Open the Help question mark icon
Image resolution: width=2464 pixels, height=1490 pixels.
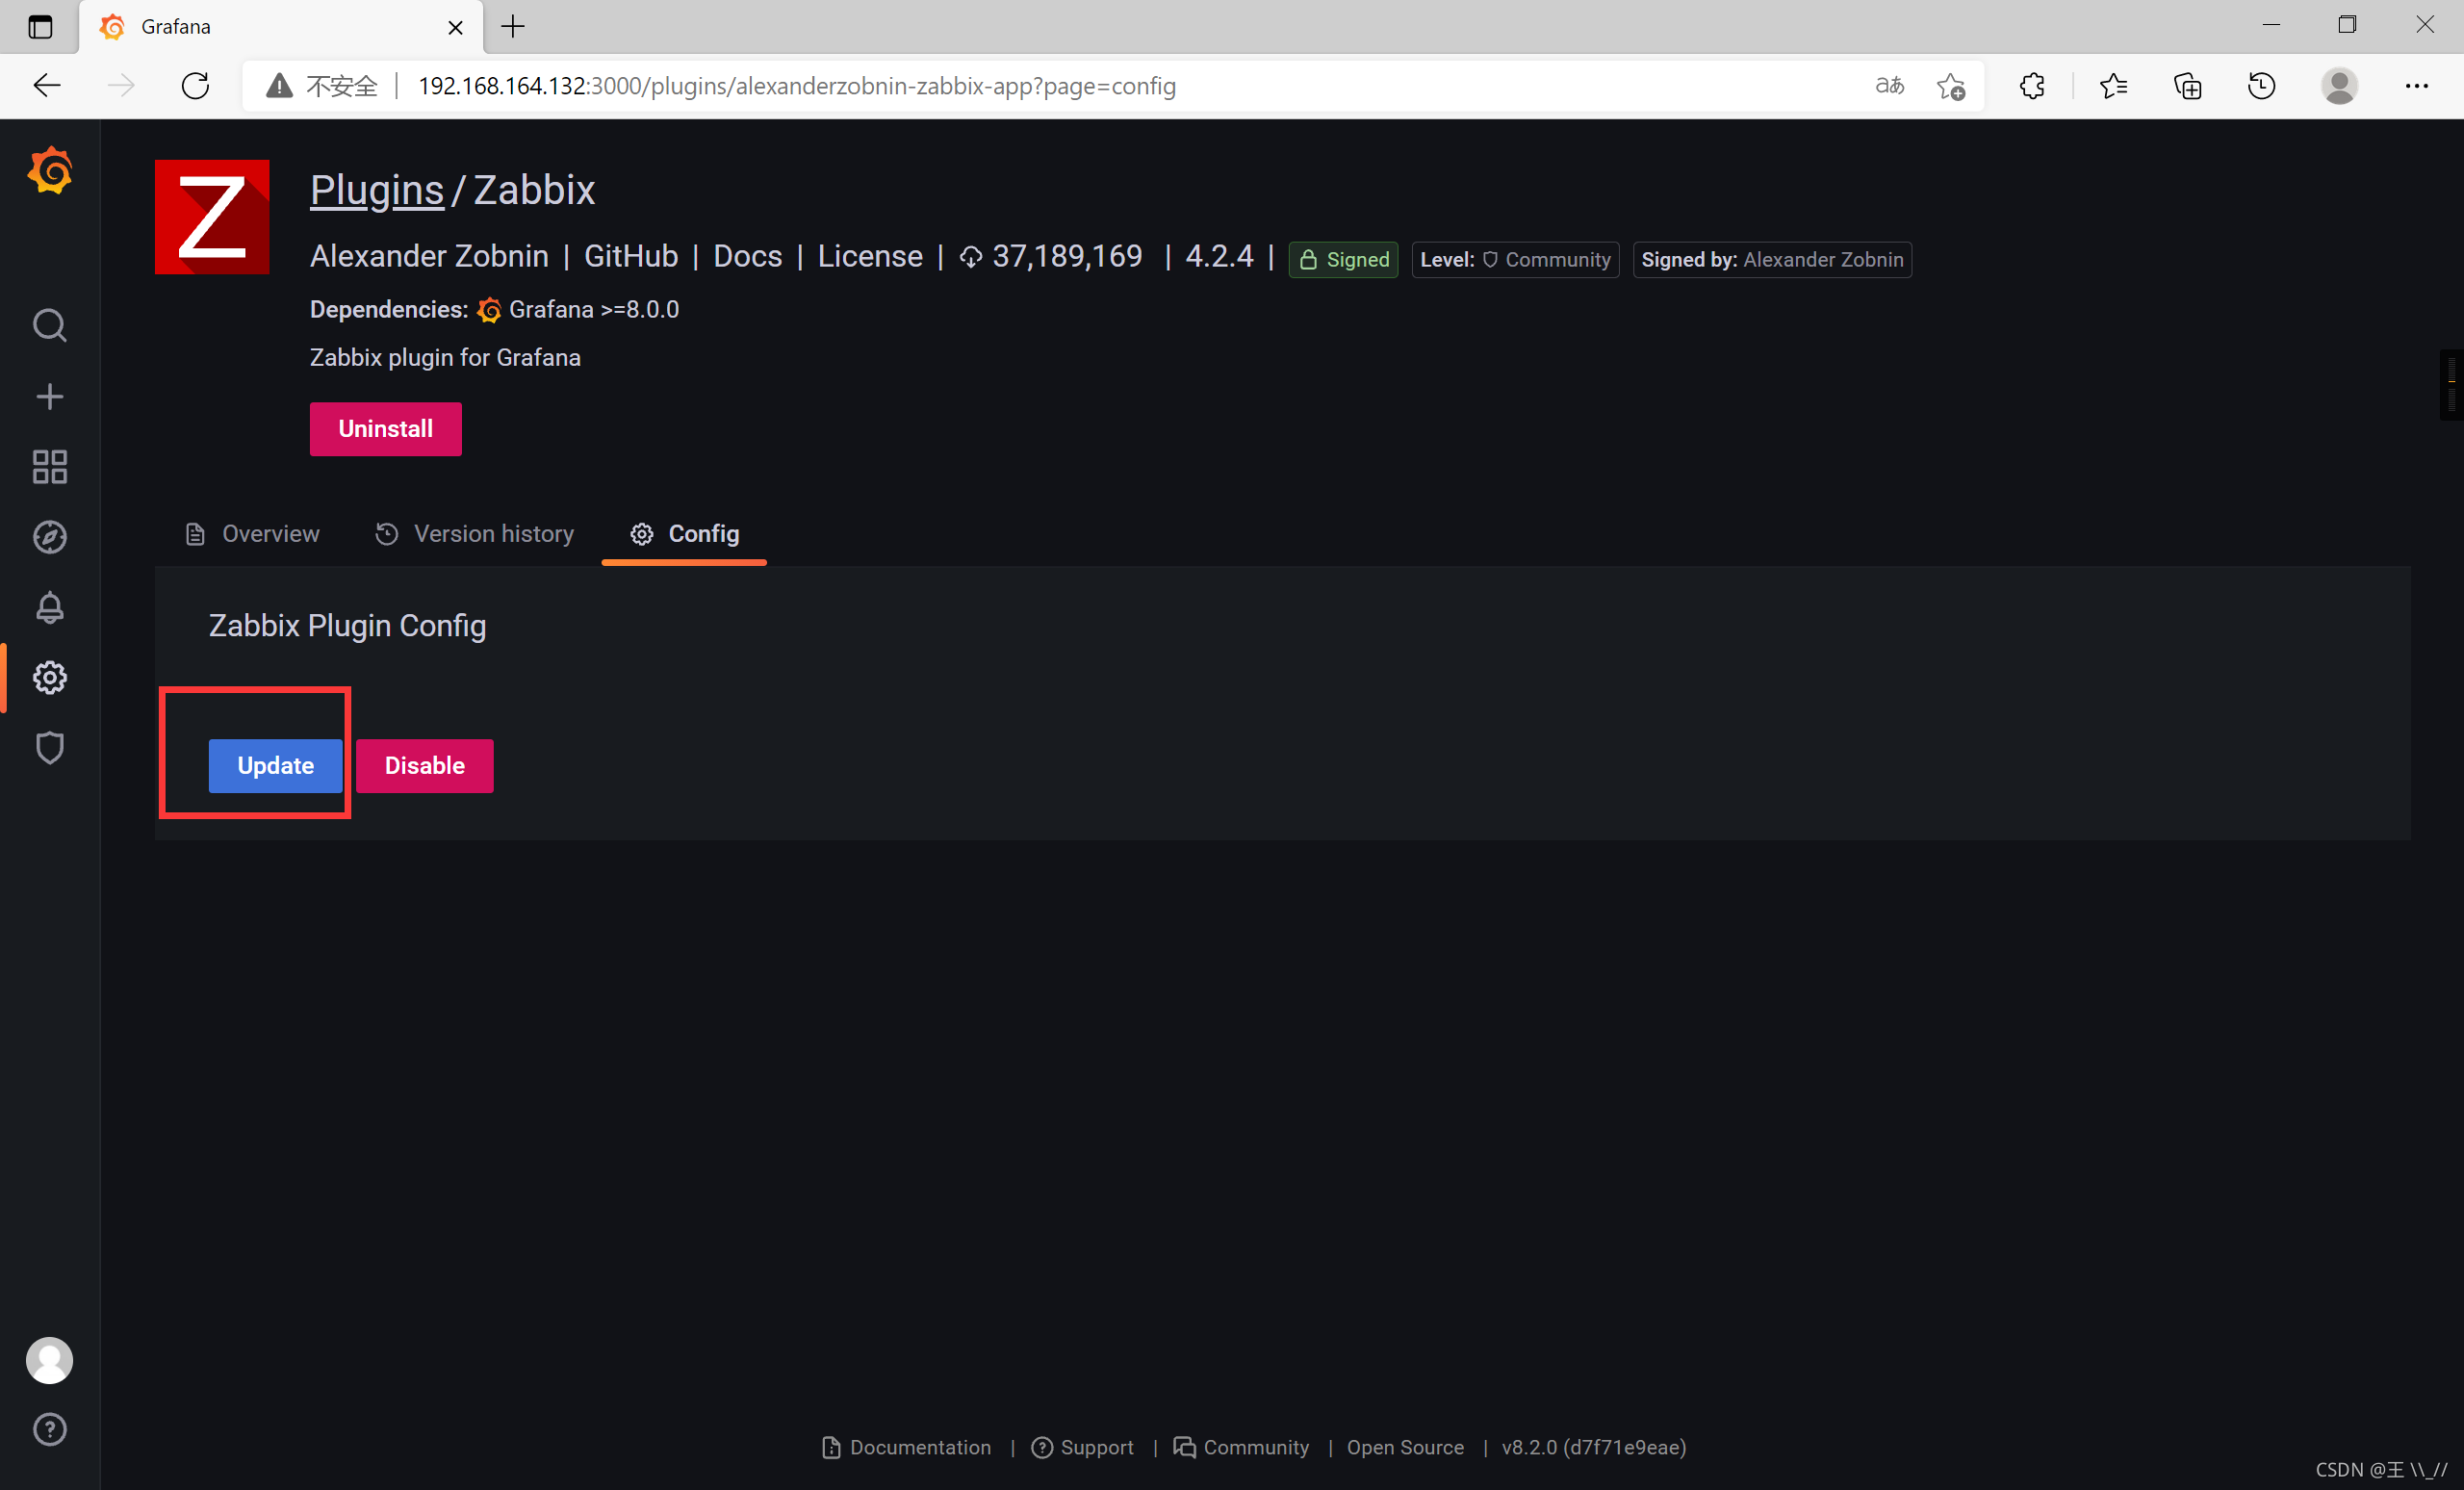coord(50,1430)
